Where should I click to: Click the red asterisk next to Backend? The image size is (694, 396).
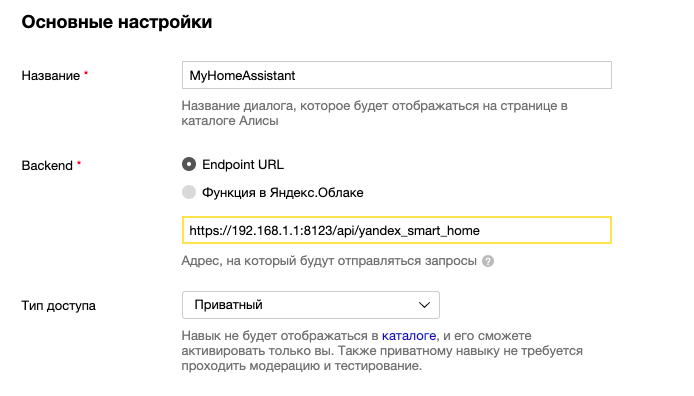point(79,163)
